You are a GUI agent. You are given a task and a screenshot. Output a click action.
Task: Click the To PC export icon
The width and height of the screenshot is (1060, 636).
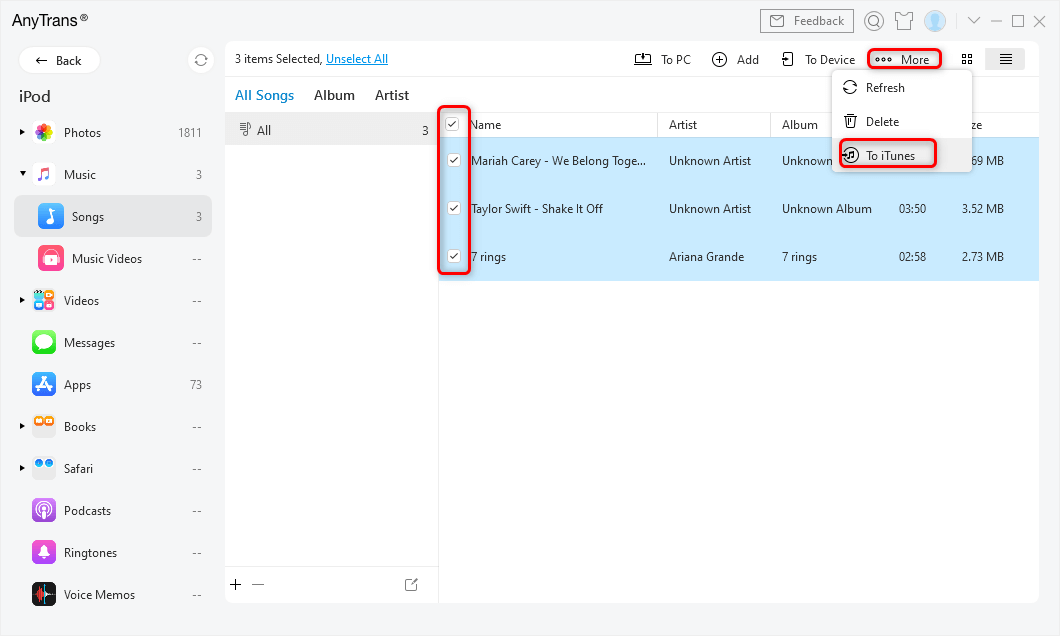coord(643,59)
